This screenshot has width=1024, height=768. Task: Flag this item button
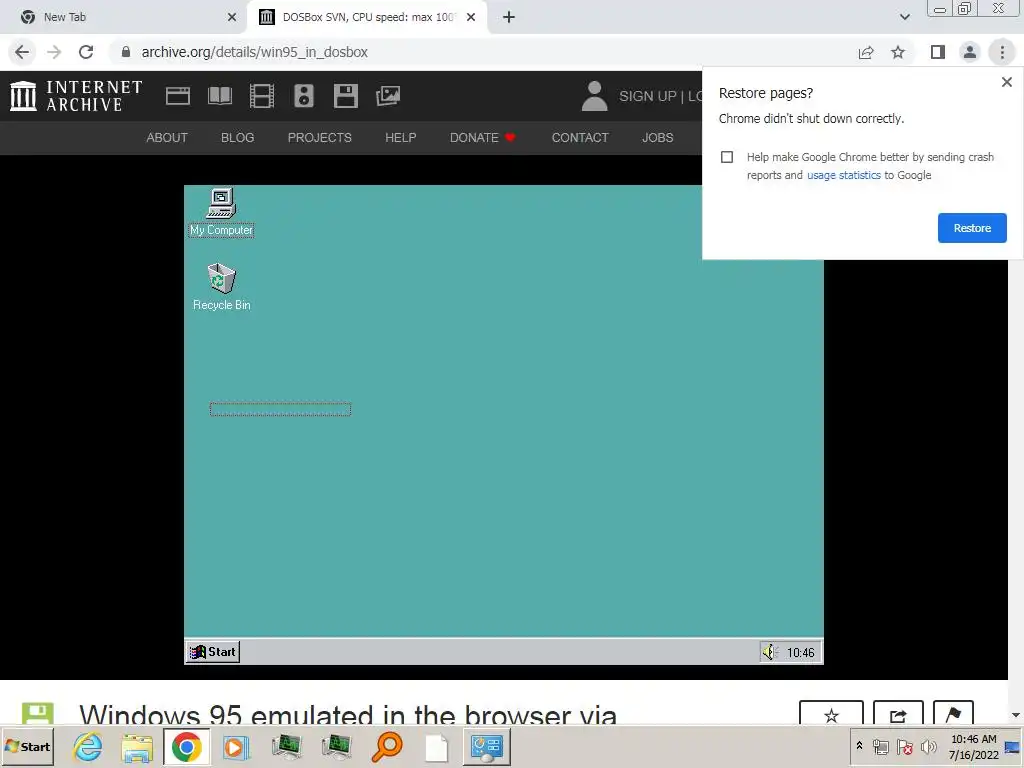point(953,714)
